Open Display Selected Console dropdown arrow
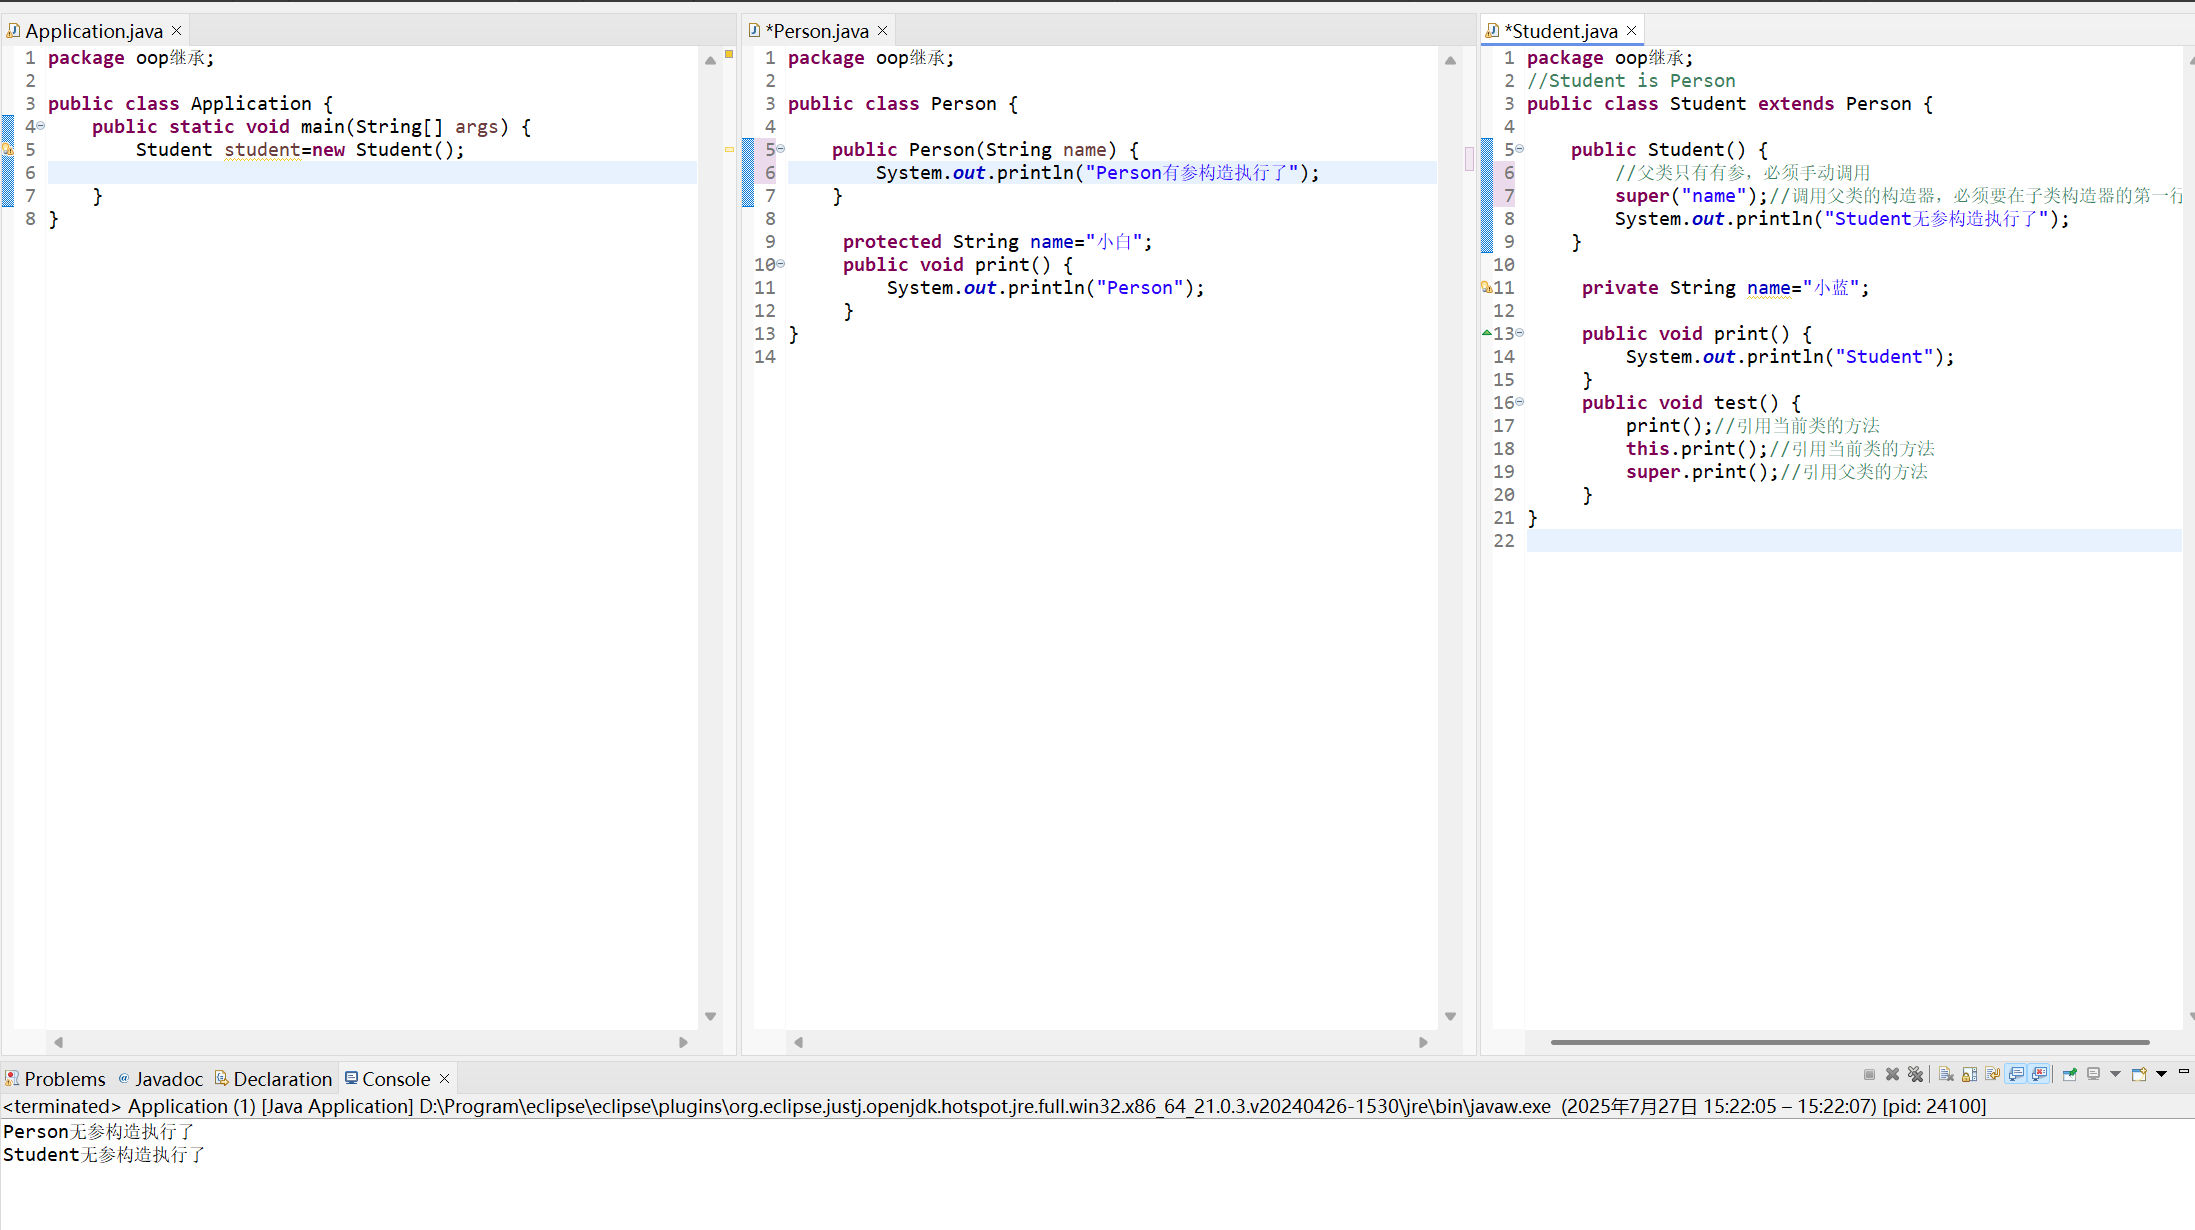The width and height of the screenshot is (2195, 1230). (x=2115, y=1074)
